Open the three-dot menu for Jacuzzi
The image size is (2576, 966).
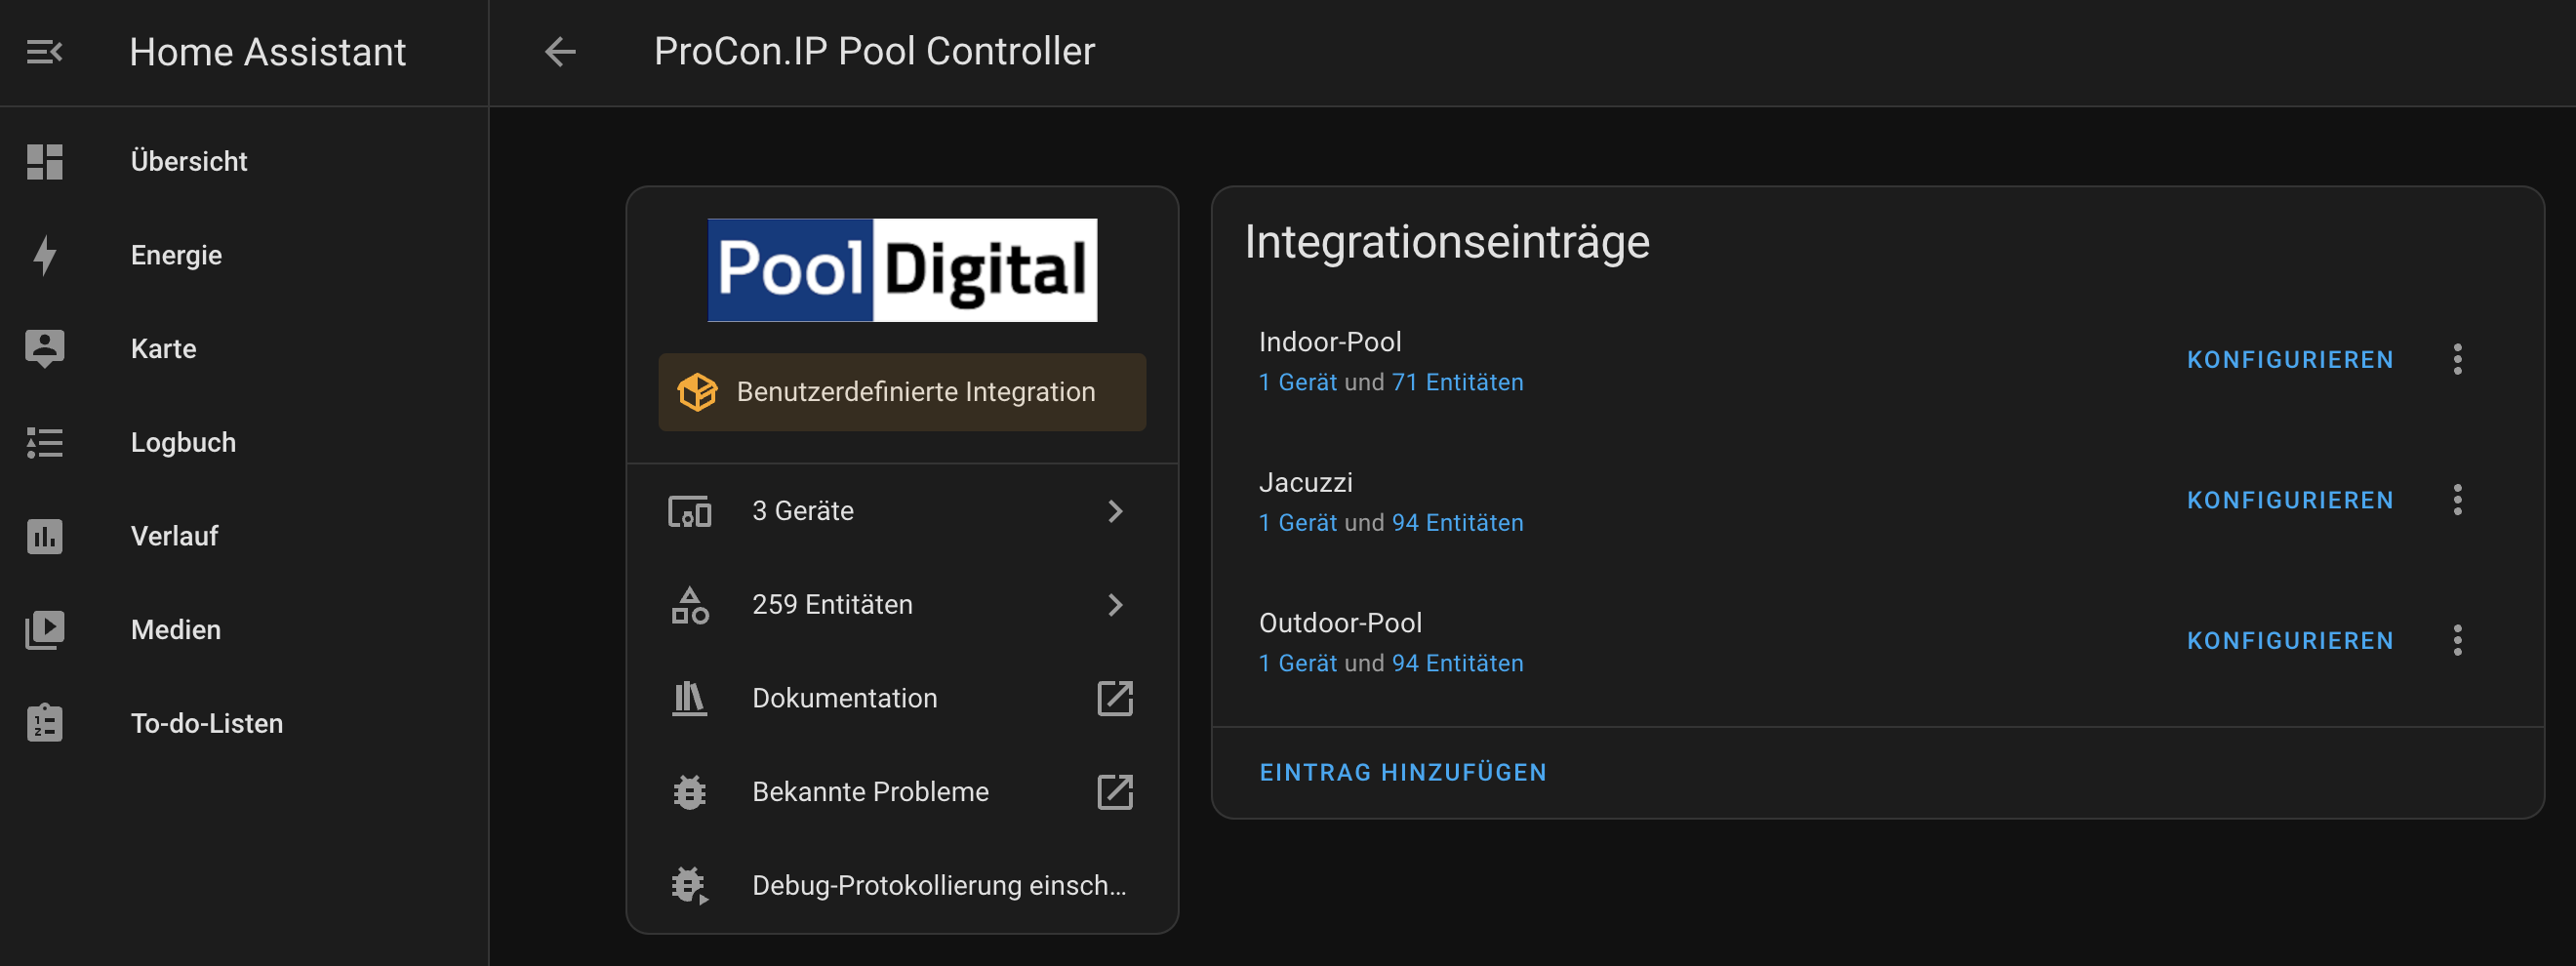[x=2457, y=500]
